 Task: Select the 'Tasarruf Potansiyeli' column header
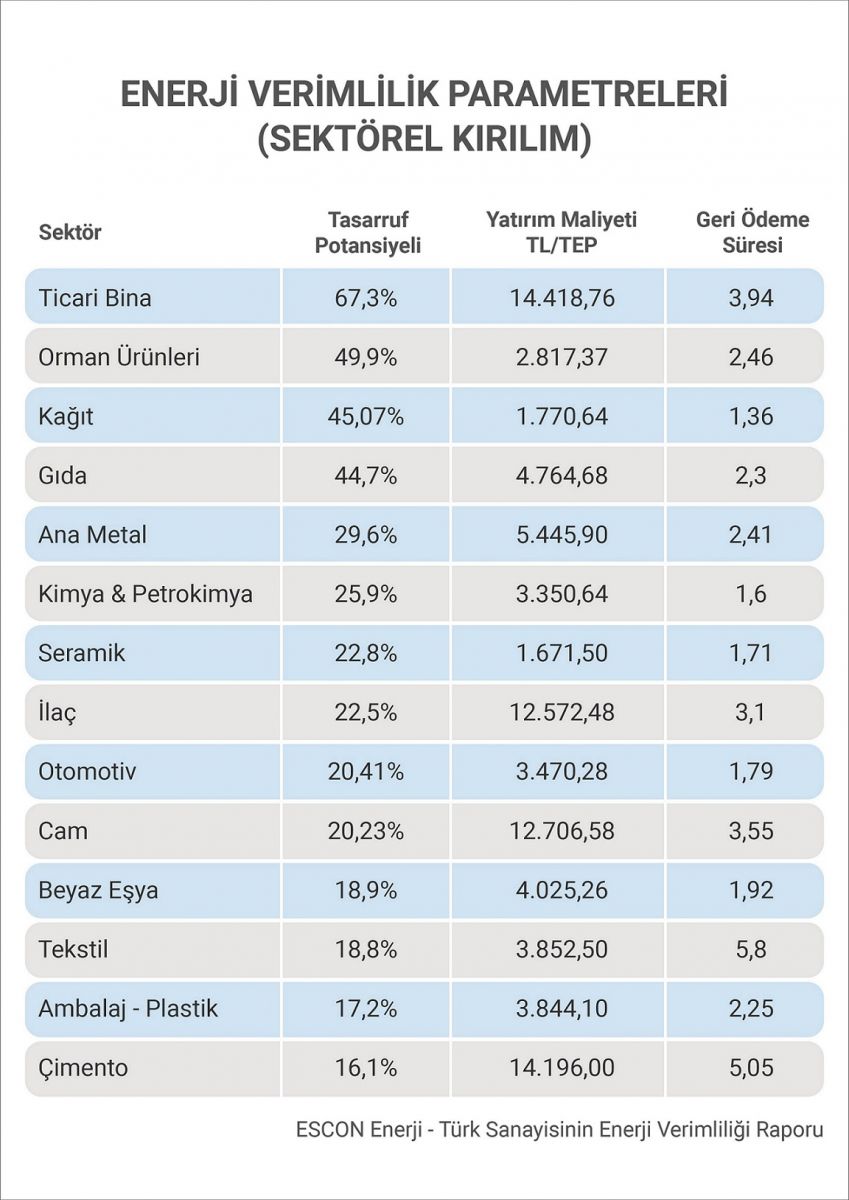[367, 233]
